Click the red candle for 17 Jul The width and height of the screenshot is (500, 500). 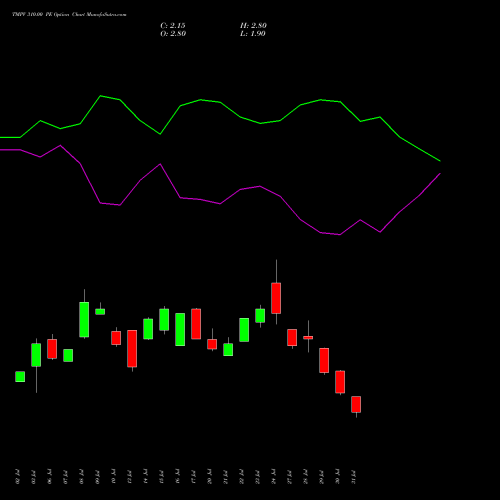point(196,324)
